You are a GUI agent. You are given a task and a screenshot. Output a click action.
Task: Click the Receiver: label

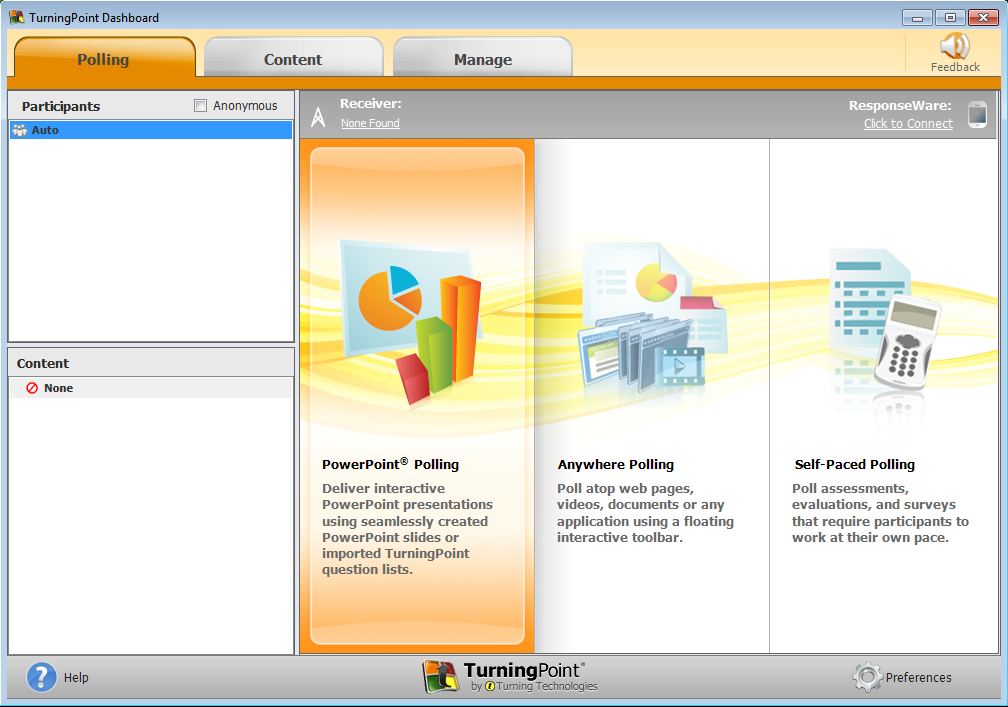pos(371,103)
